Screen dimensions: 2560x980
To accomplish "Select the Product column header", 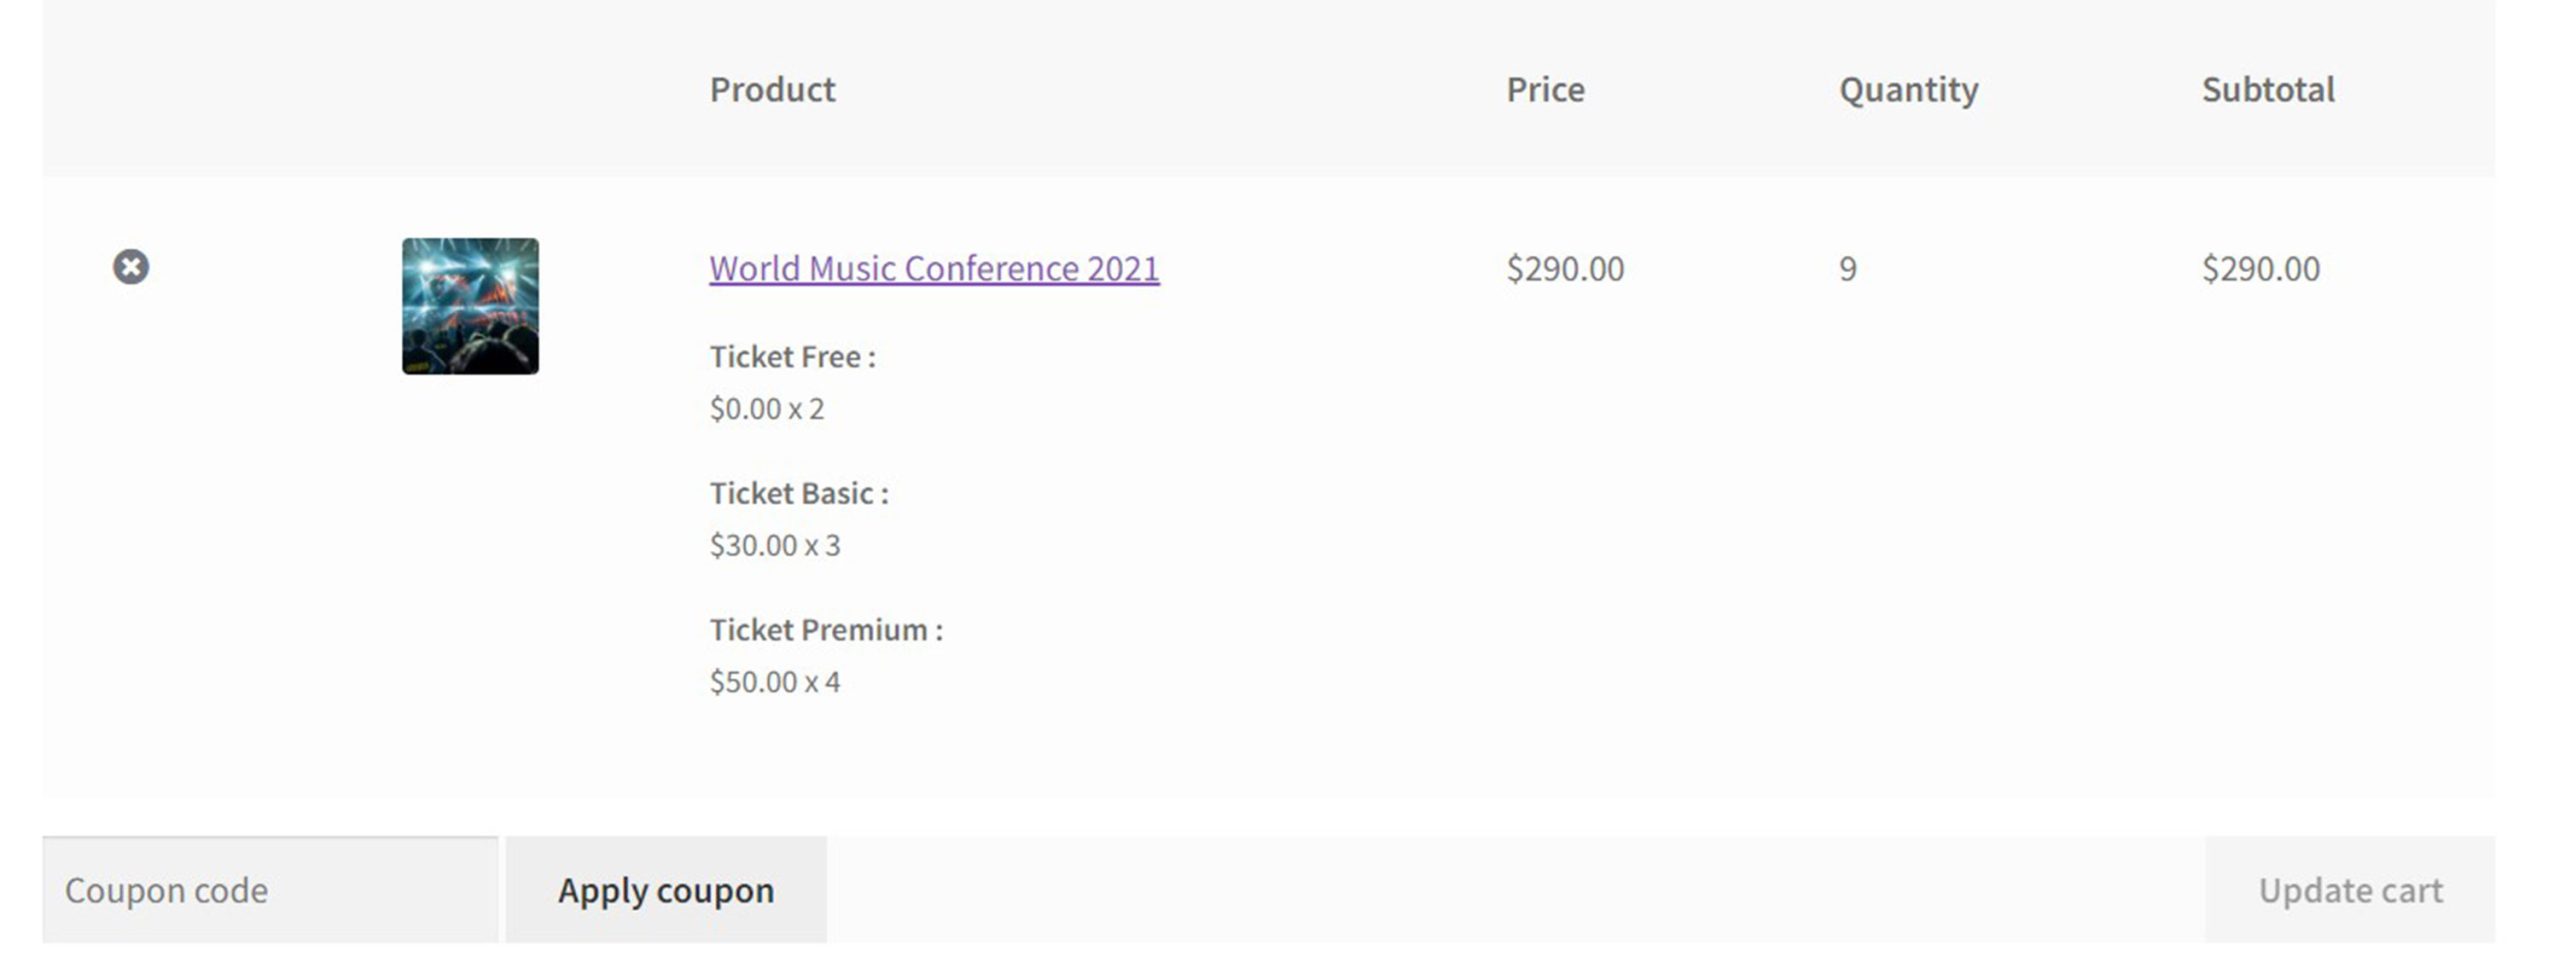I will pos(772,89).
